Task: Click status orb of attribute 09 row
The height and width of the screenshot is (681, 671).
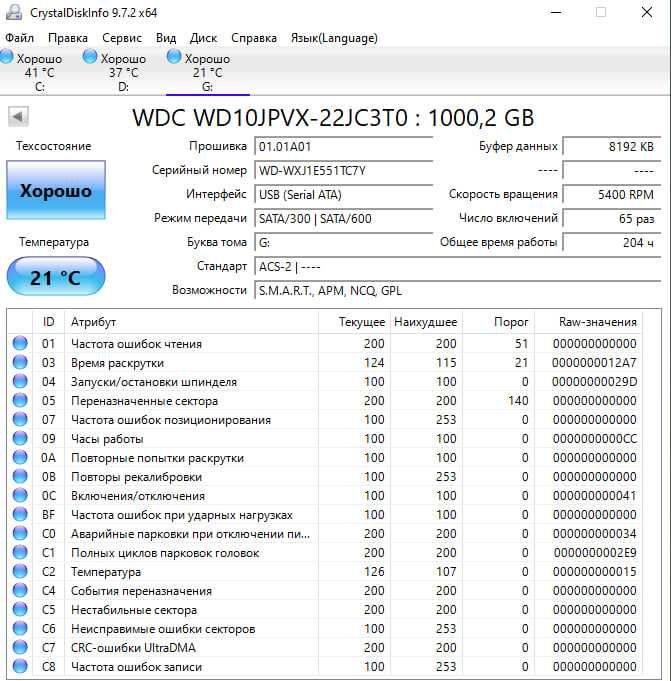Action: click(x=20, y=438)
